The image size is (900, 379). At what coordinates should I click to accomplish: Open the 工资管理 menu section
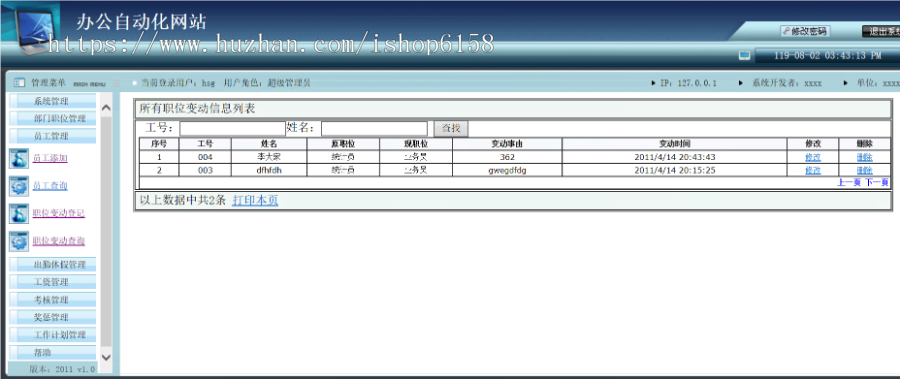(52, 283)
